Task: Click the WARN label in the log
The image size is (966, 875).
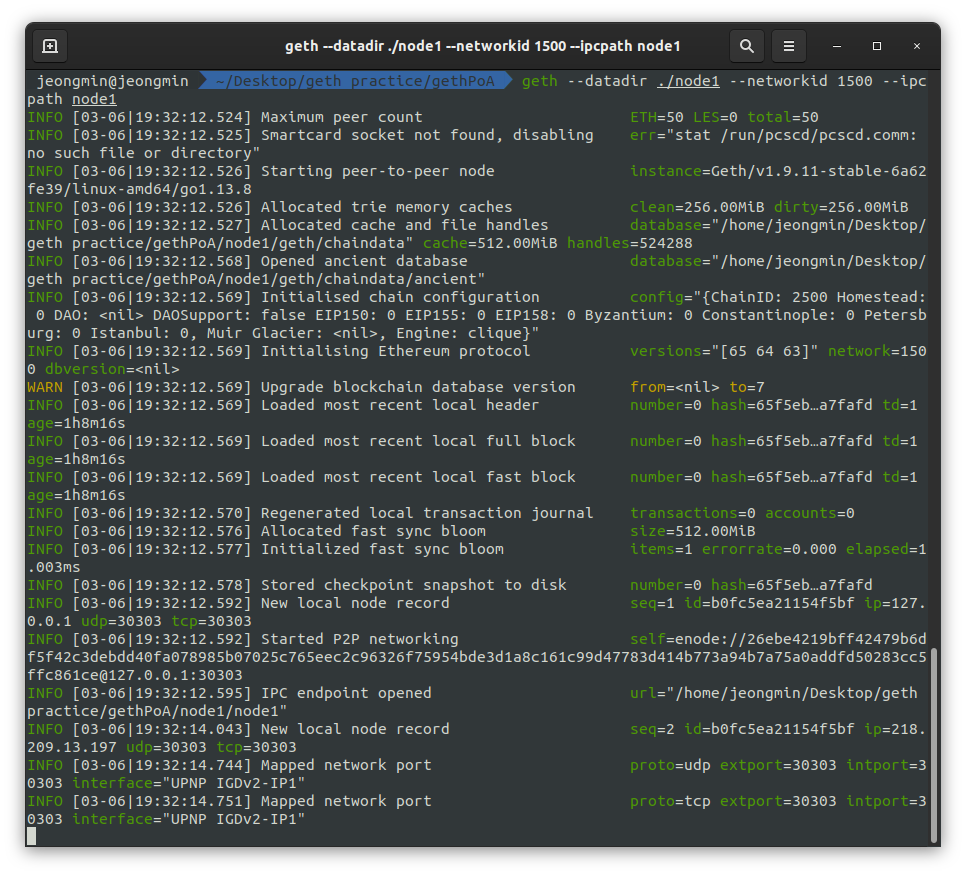Action: click(x=45, y=387)
